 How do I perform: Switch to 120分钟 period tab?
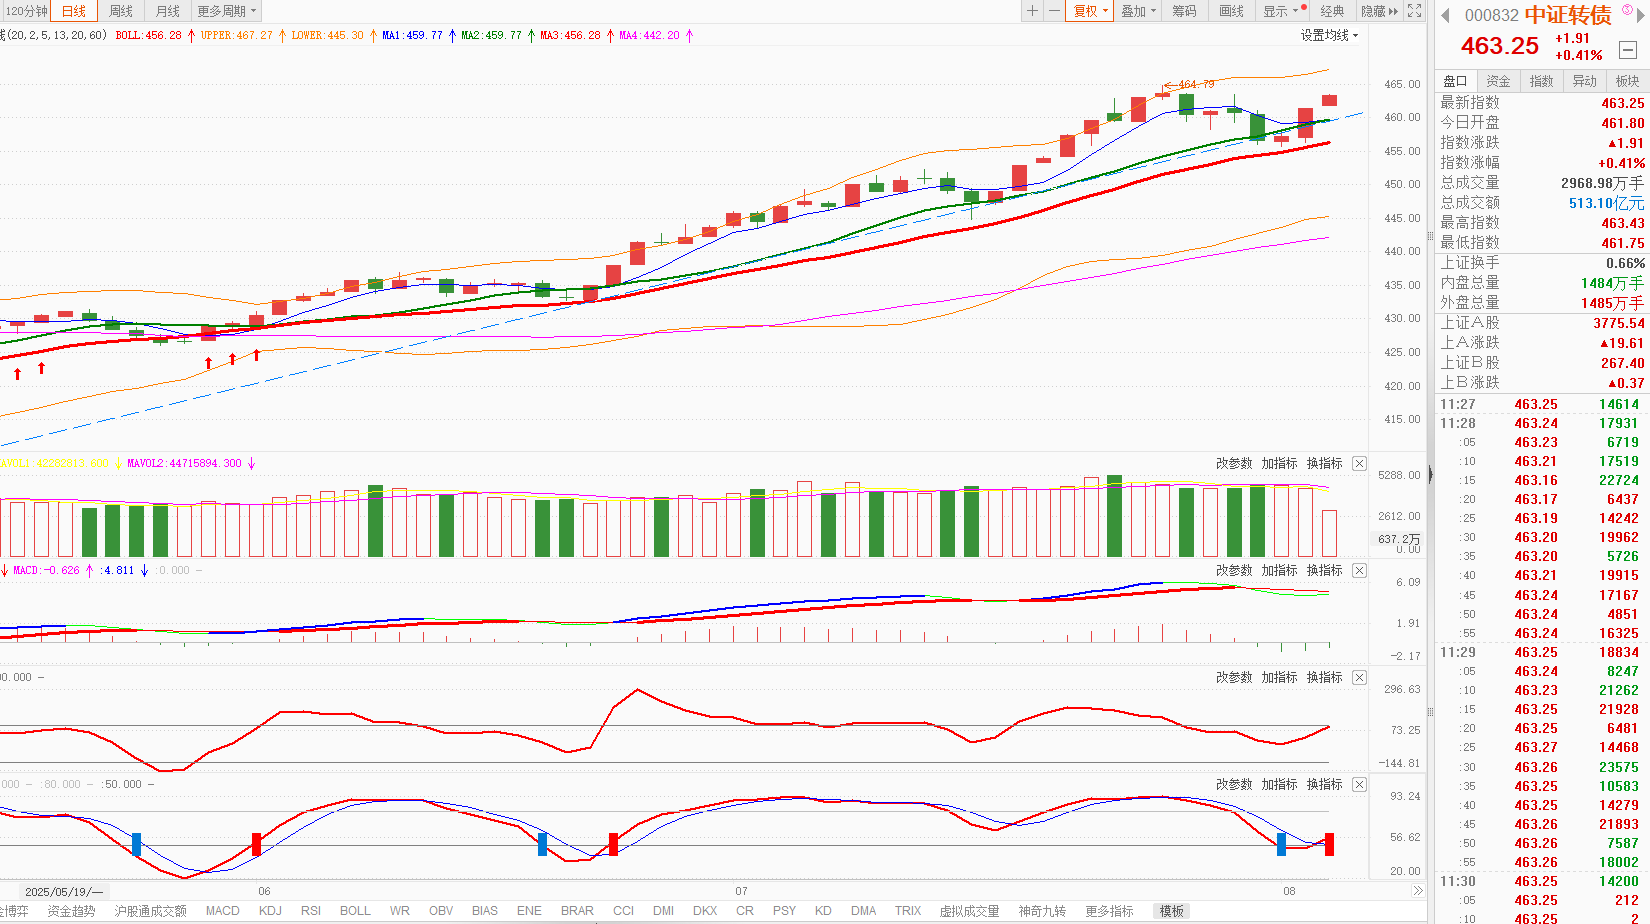[x=25, y=11]
